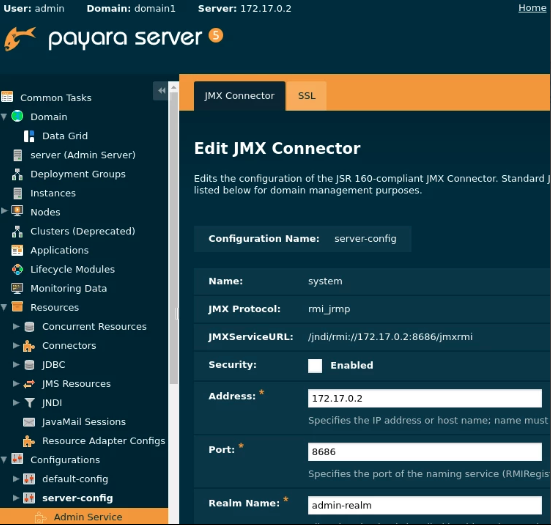The height and width of the screenshot is (525, 551).
Task: Click the rmi_jrmp protocol value
Action: tap(329, 309)
